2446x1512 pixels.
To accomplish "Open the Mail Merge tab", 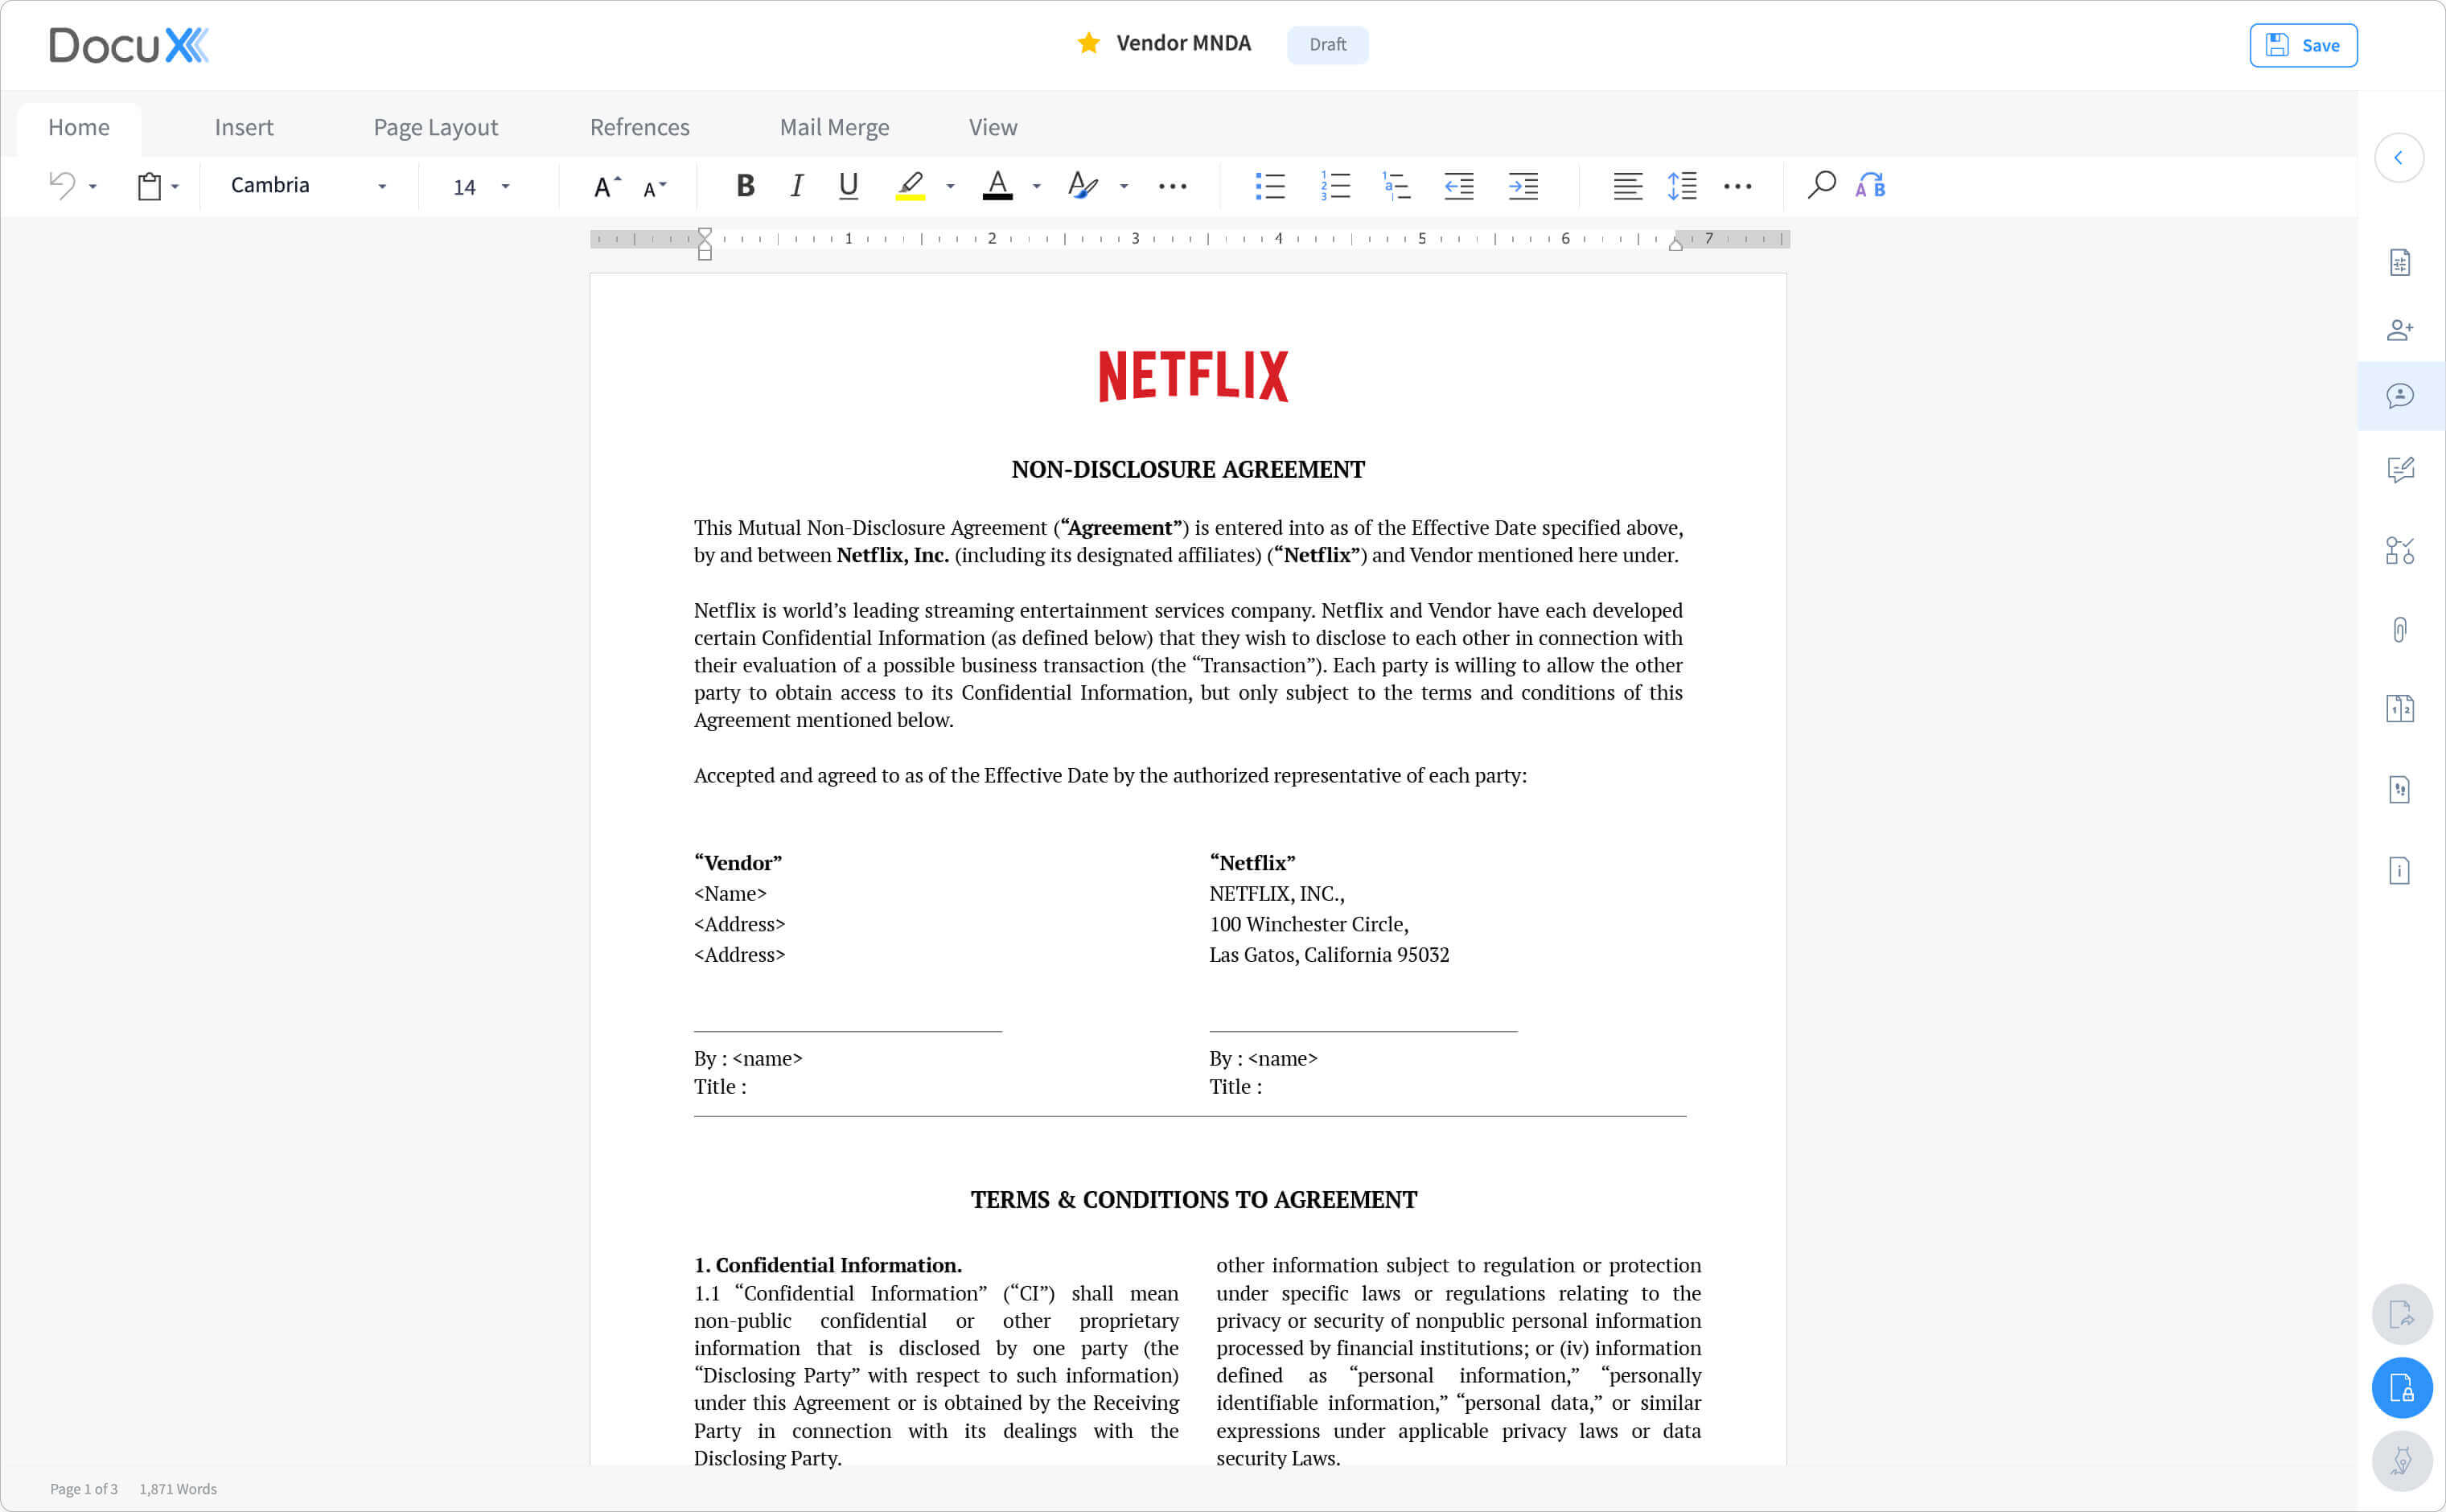I will click(x=834, y=128).
